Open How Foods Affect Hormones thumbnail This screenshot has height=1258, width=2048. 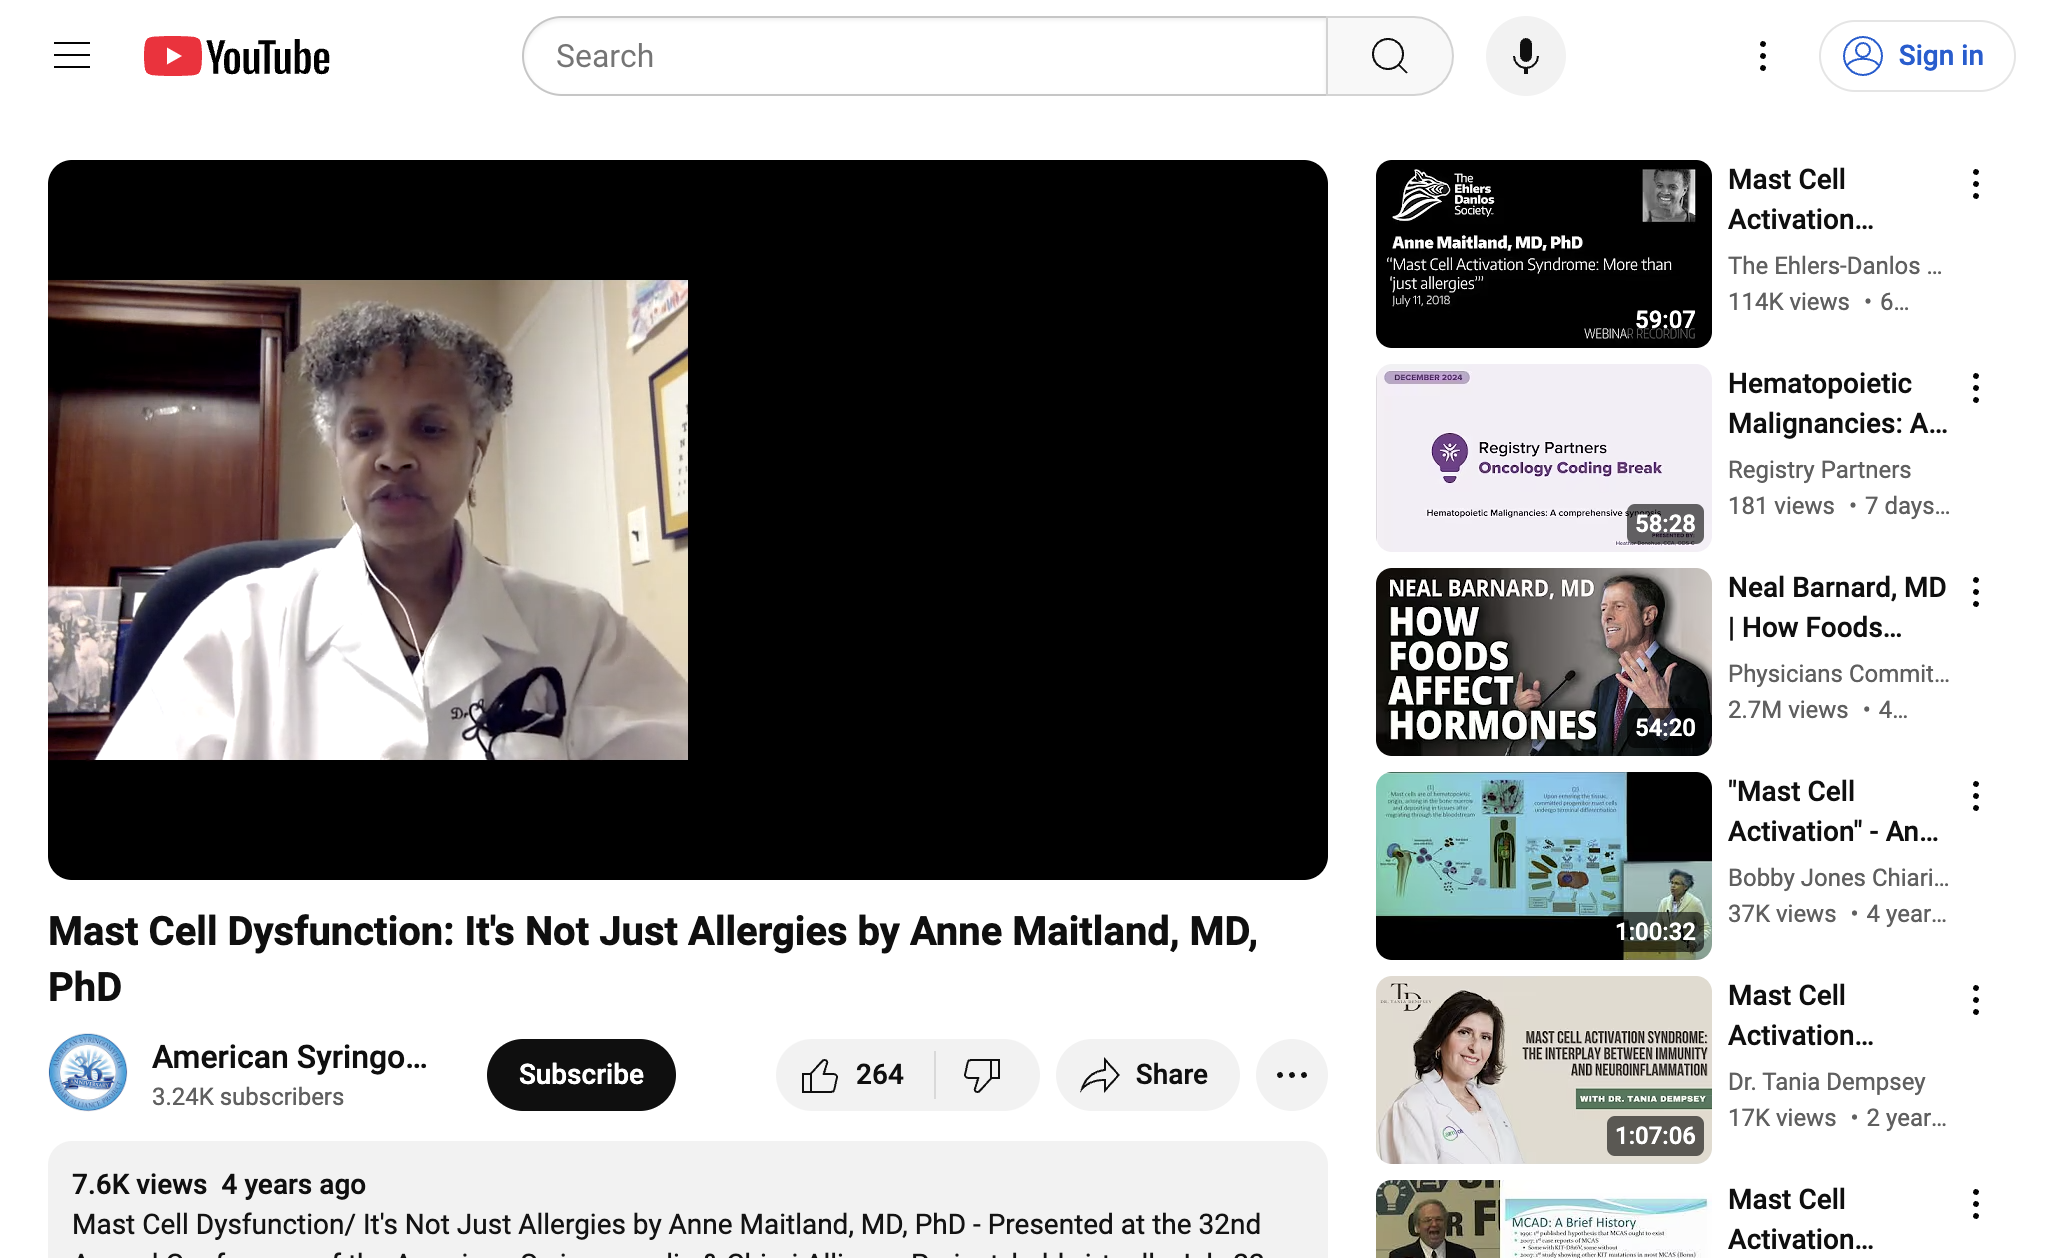coord(1544,662)
